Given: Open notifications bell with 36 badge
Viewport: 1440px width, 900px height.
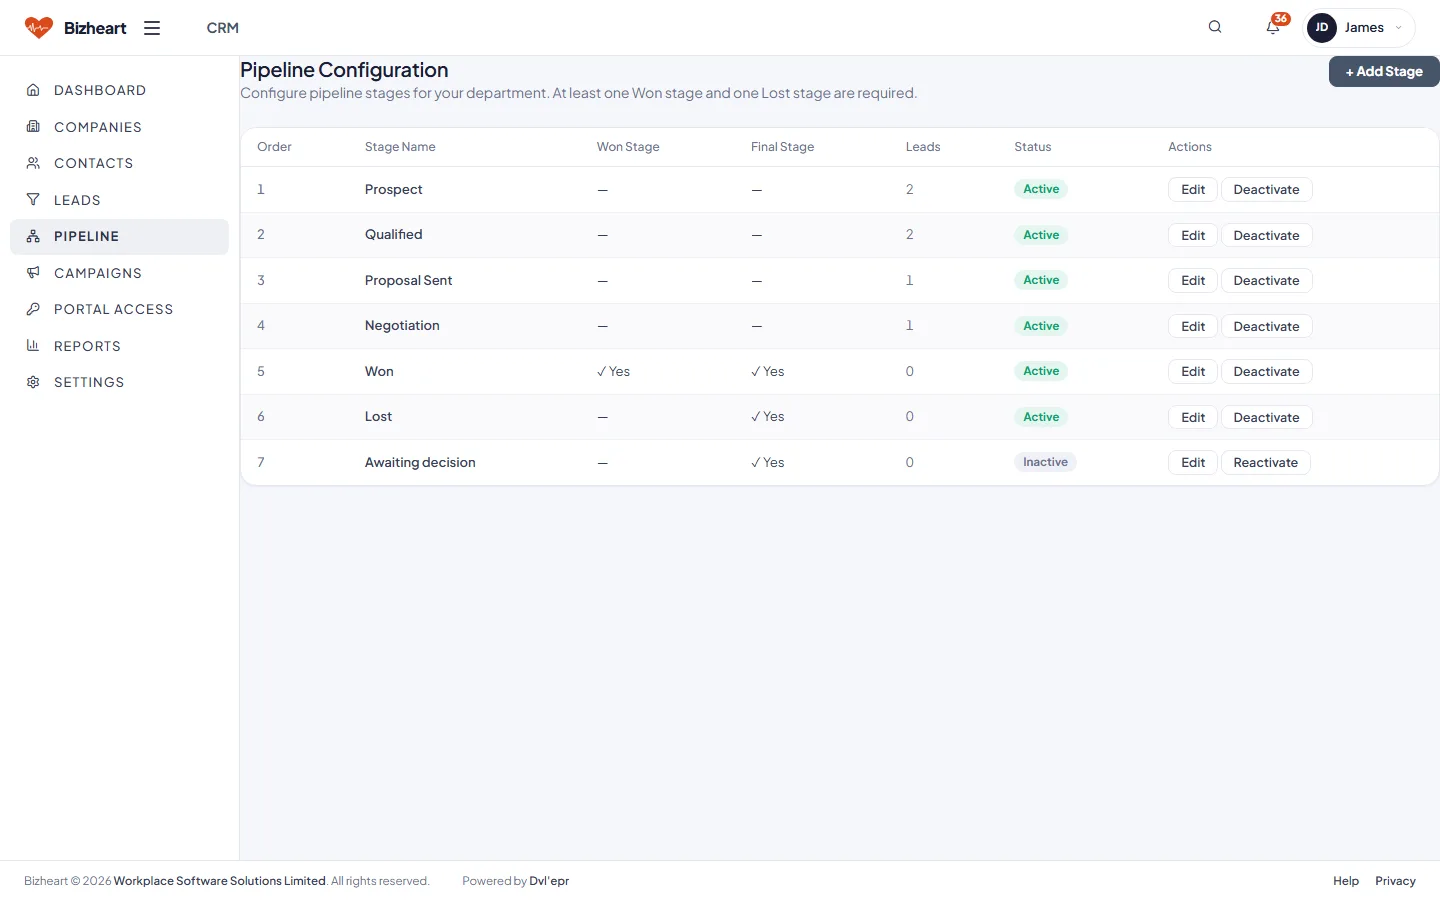Looking at the screenshot, I should click(1273, 27).
